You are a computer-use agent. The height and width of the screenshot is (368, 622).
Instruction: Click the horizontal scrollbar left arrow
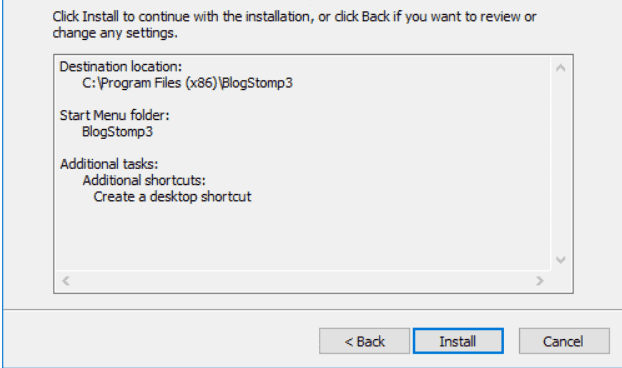point(66,281)
